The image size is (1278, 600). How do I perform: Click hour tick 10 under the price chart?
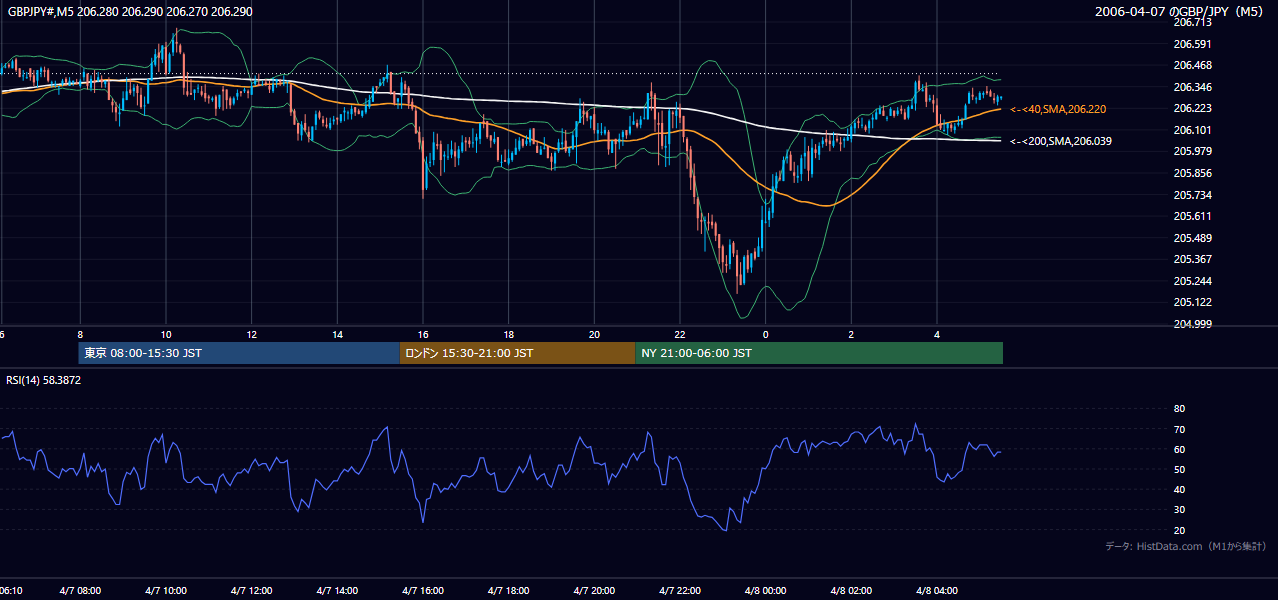166,334
